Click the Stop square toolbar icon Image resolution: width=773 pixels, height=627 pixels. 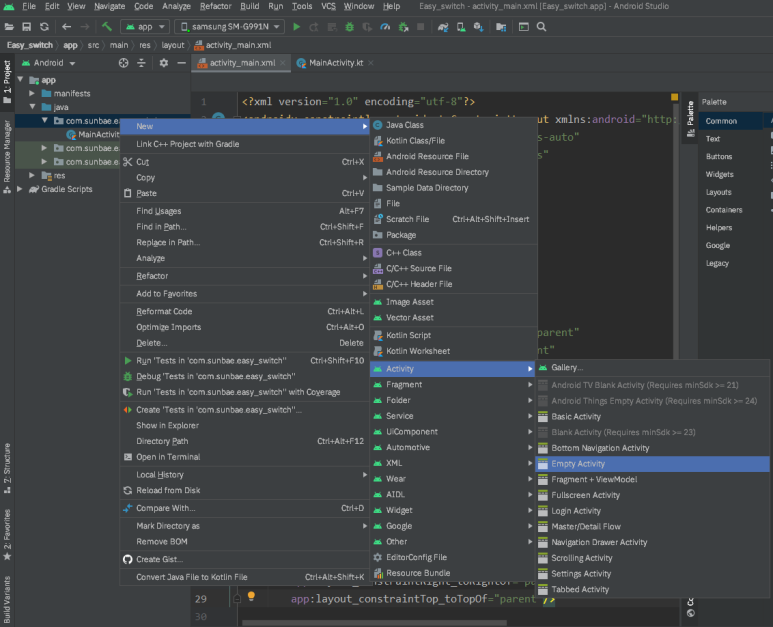point(421,27)
